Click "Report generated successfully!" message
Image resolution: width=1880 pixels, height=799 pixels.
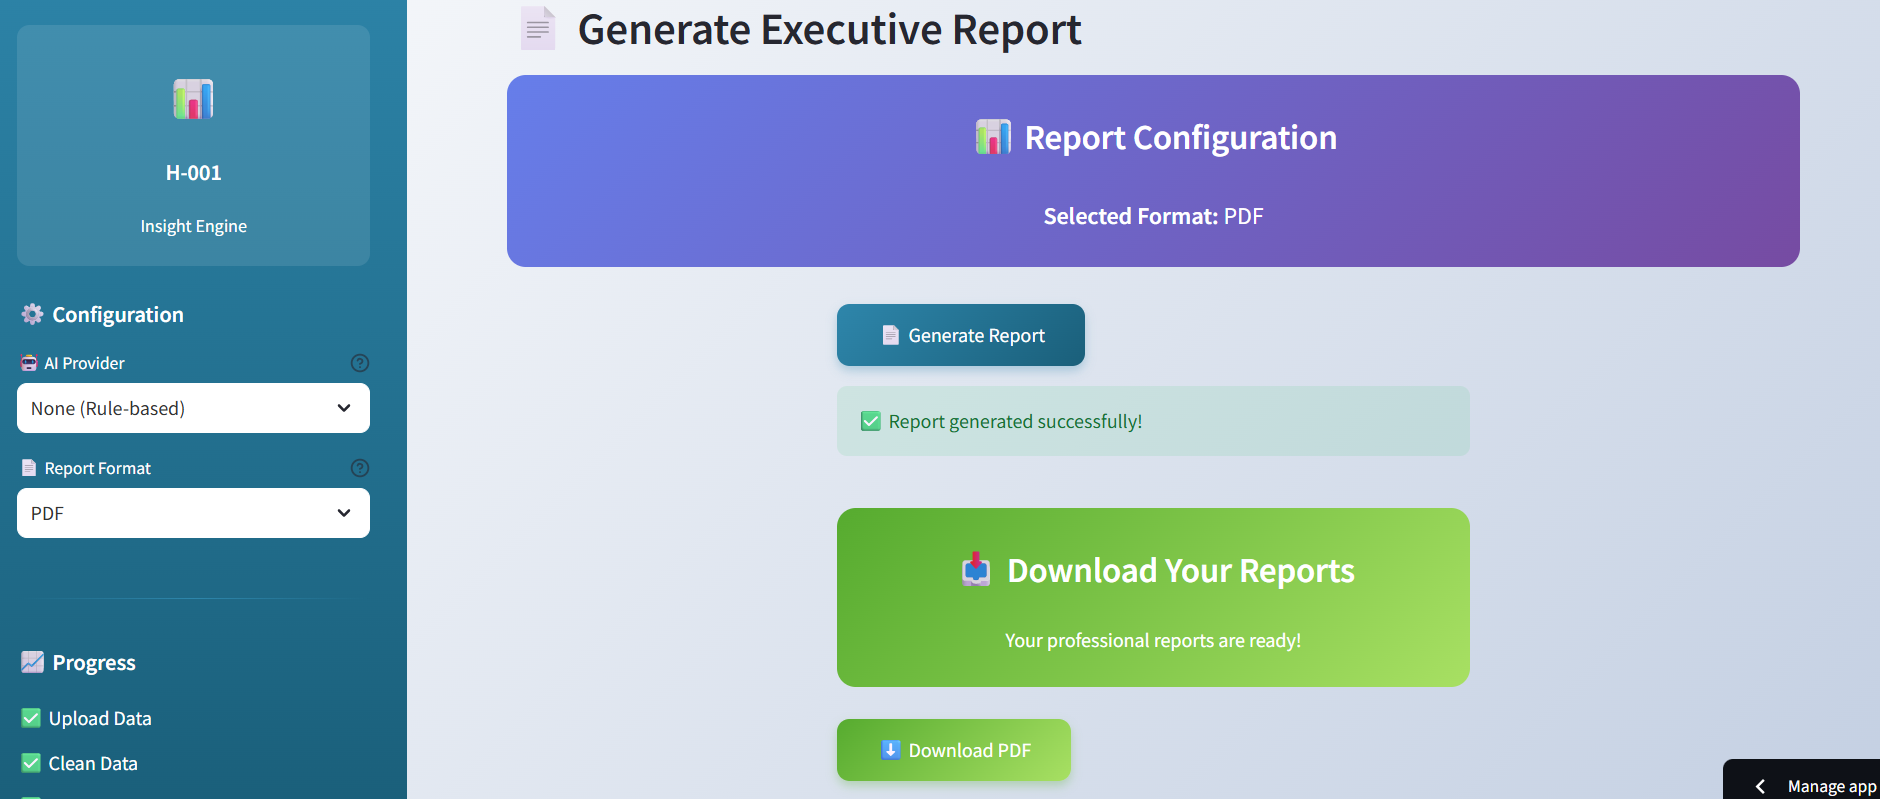1015,421
